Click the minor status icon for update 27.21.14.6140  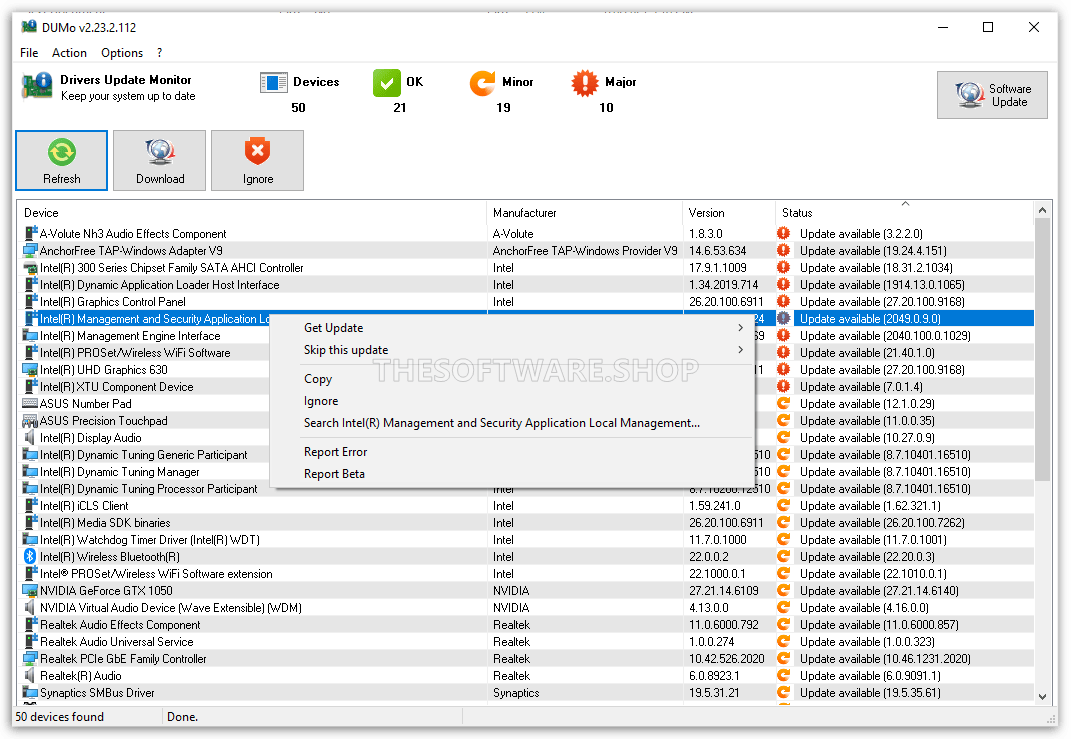[x=783, y=590]
